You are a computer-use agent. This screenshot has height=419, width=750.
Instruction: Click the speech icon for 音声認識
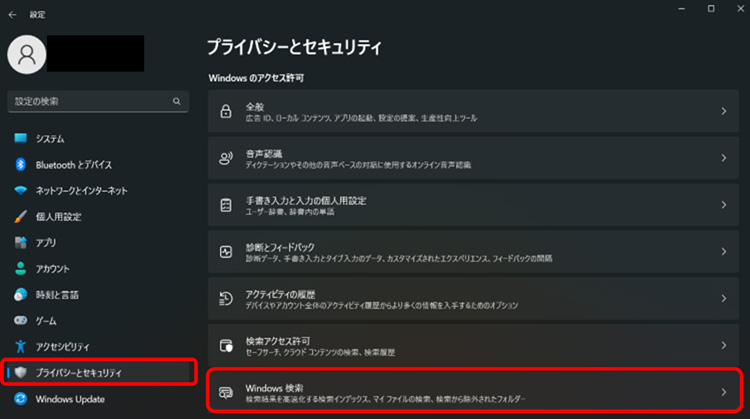click(x=226, y=158)
